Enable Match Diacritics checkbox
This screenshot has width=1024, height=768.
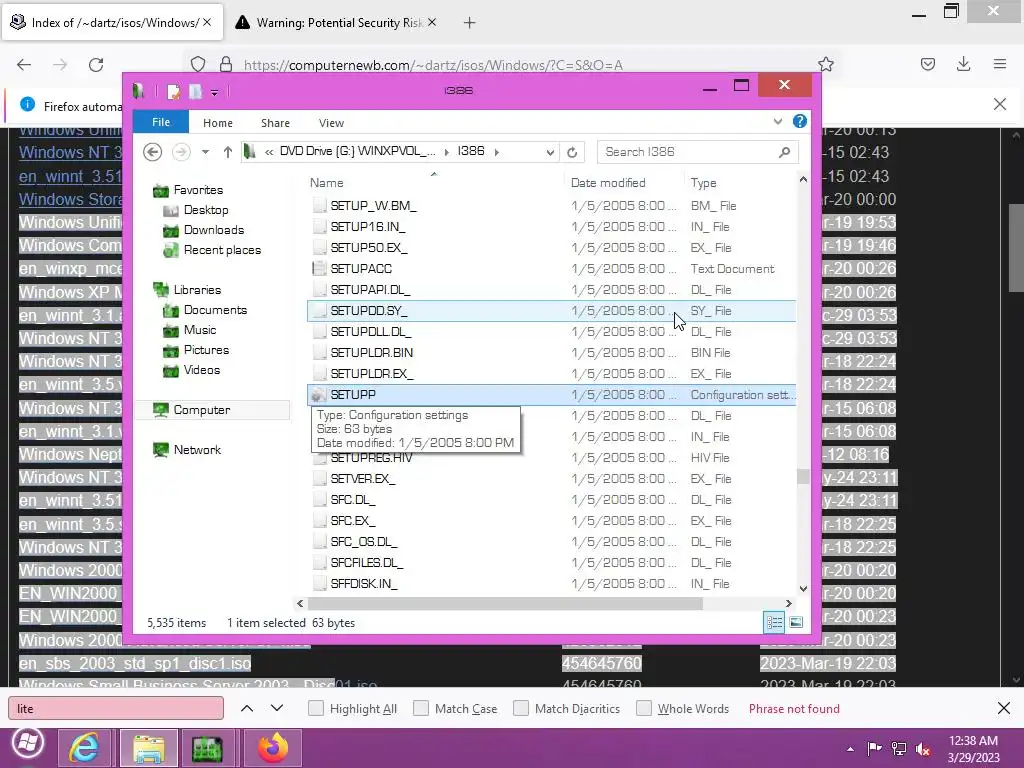pos(520,708)
